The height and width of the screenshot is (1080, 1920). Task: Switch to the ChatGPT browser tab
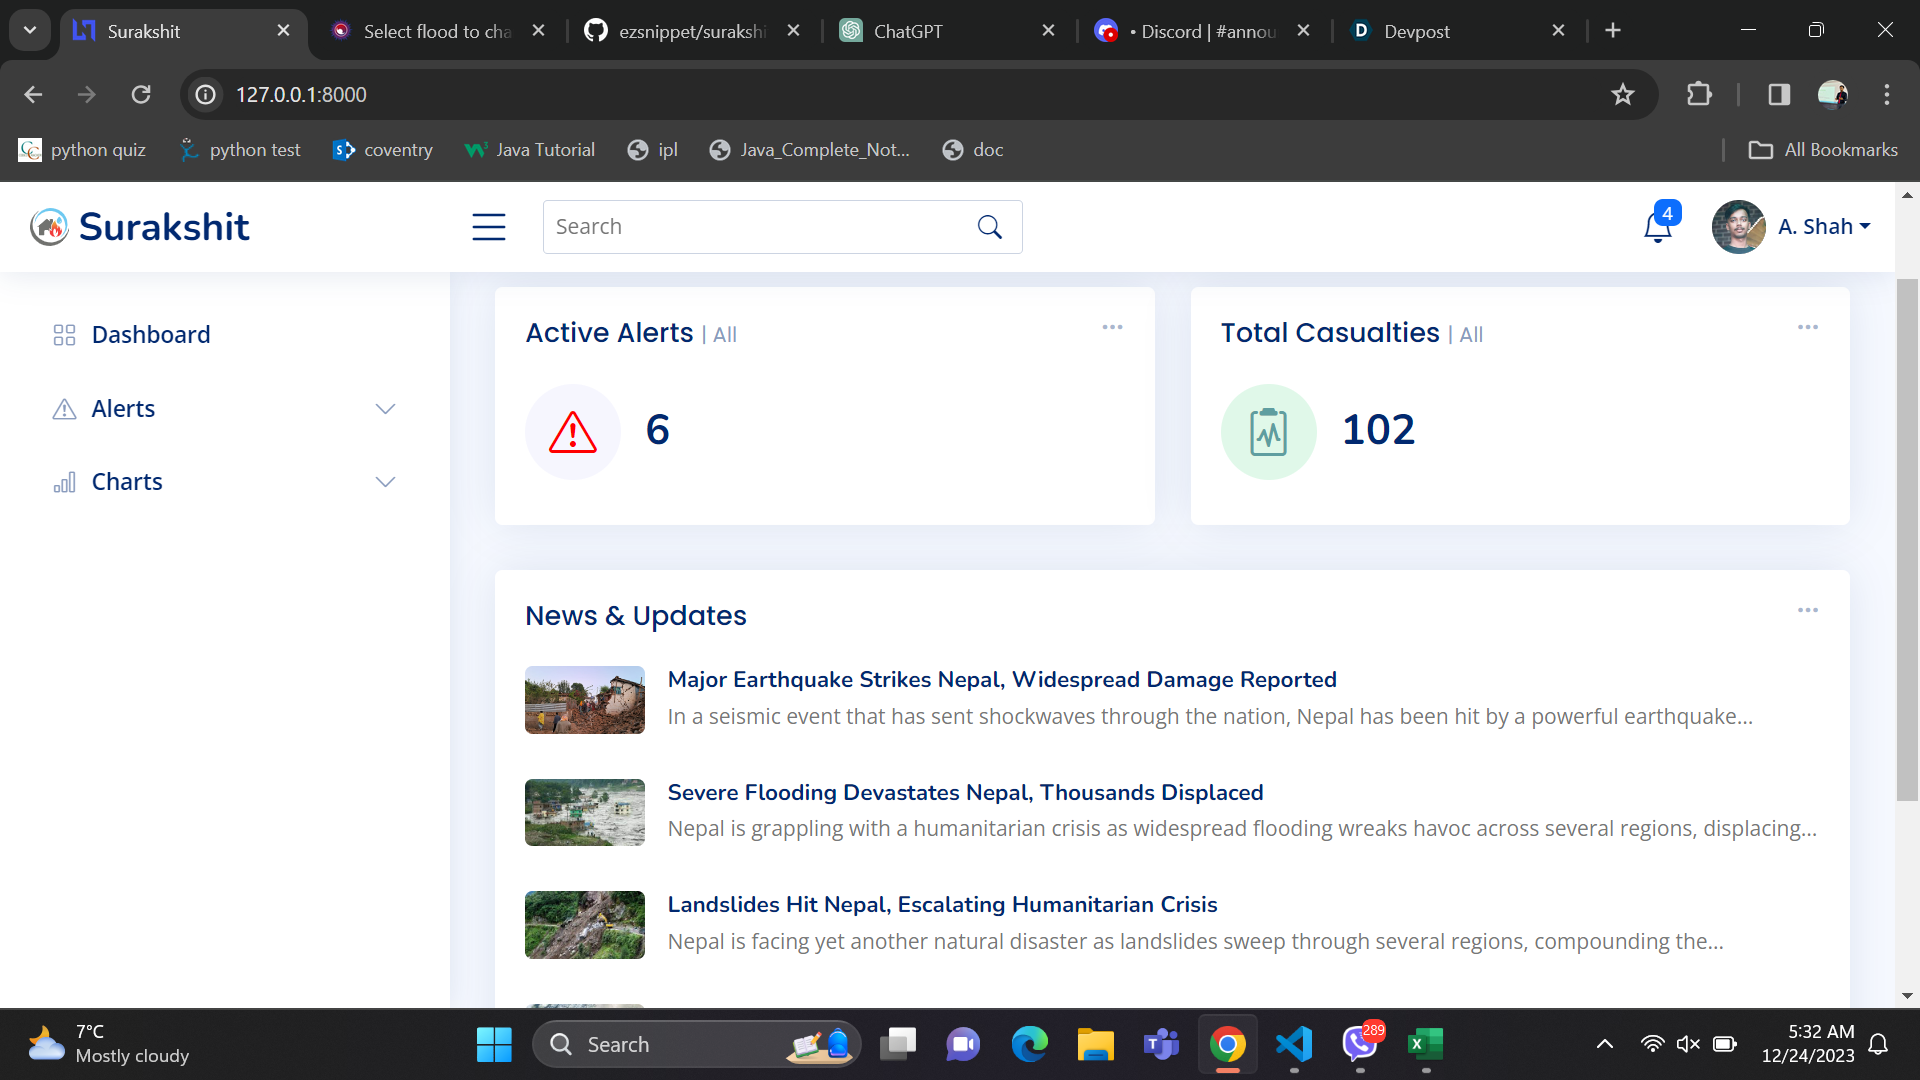click(x=907, y=31)
